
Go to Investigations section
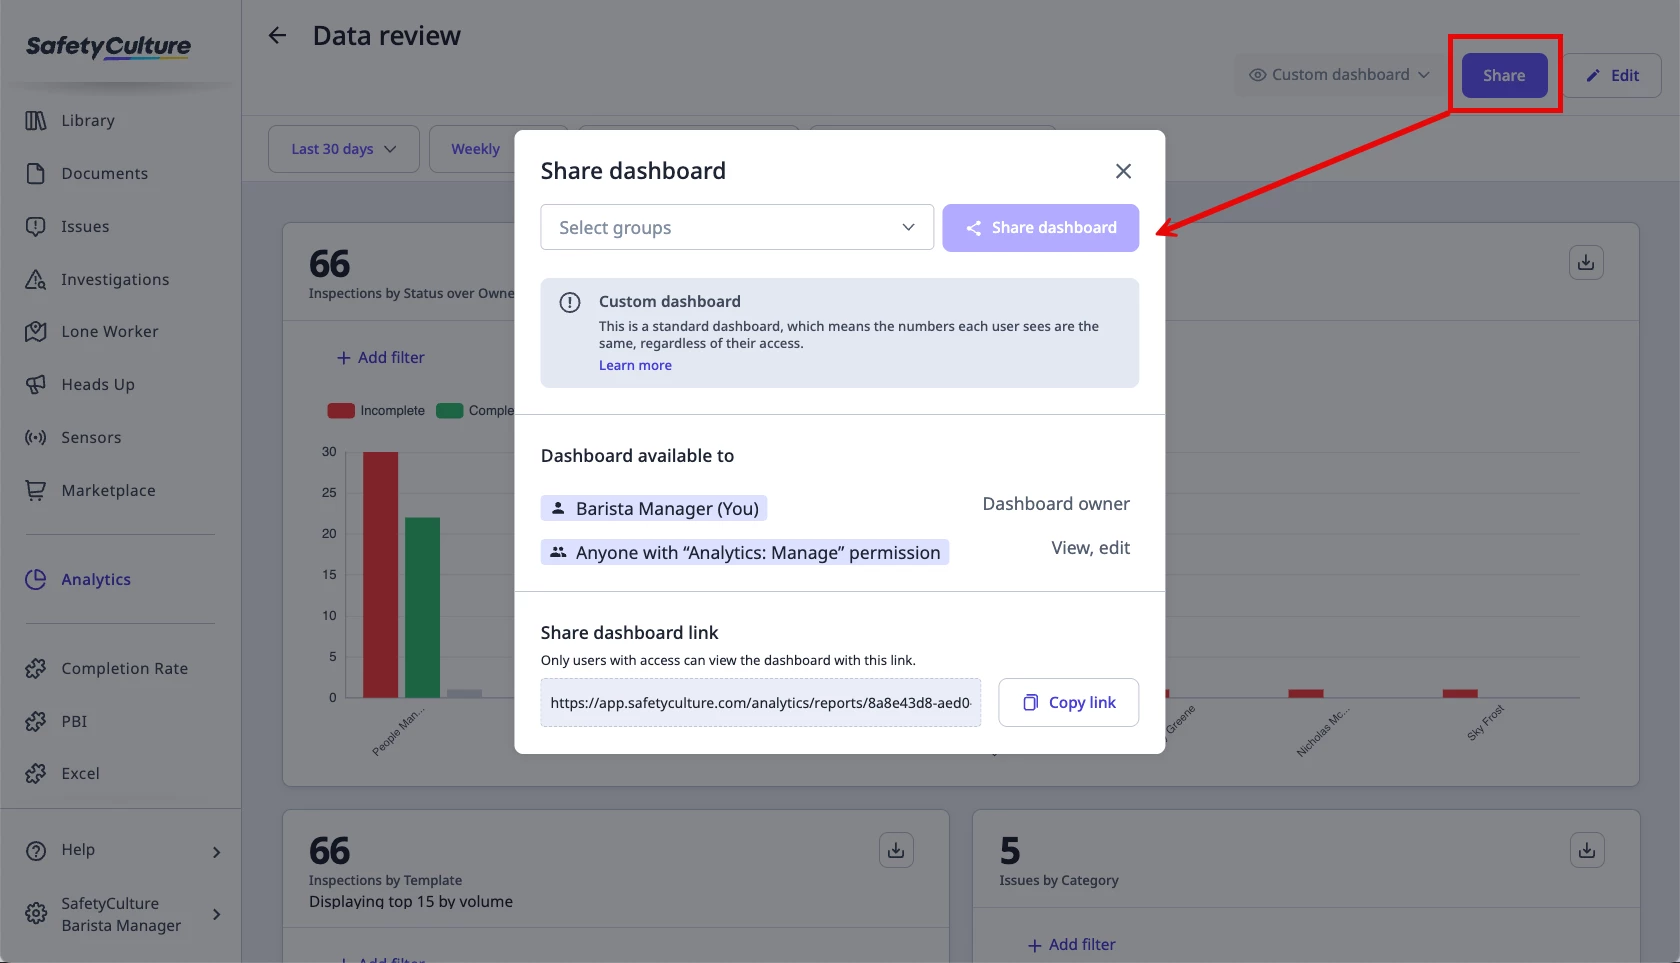(115, 279)
